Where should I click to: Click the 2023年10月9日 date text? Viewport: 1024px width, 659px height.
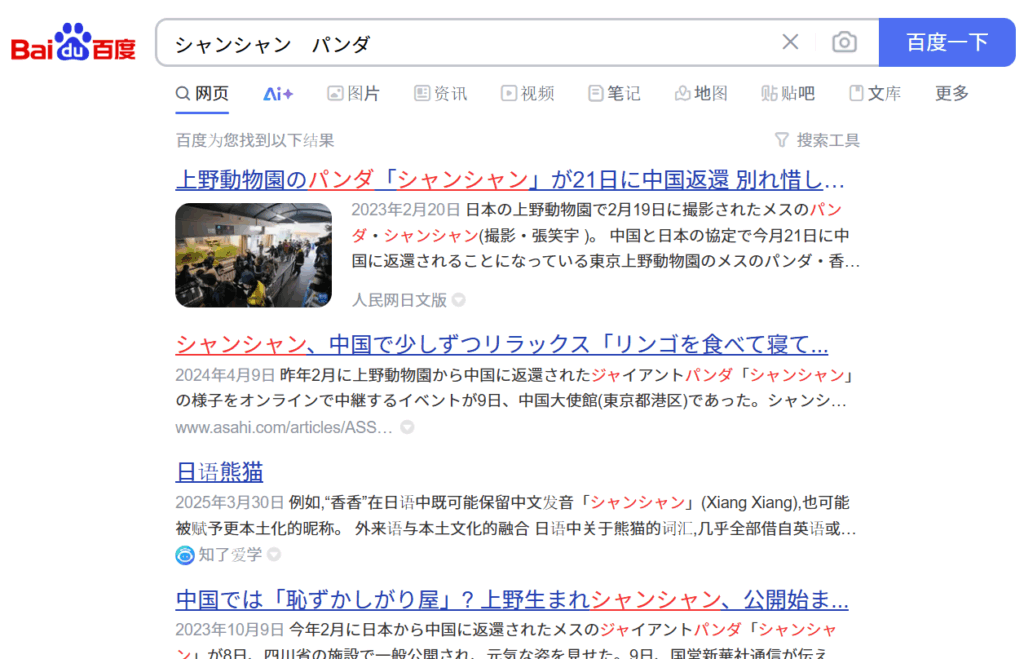click(230, 630)
